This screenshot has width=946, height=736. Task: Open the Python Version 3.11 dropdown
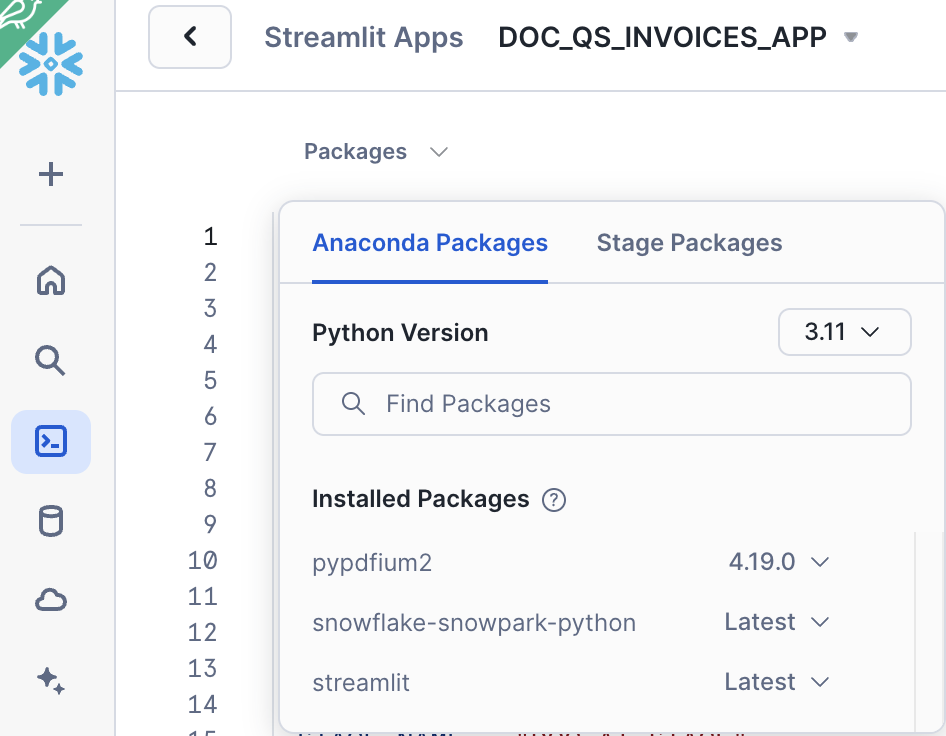[x=844, y=332]
